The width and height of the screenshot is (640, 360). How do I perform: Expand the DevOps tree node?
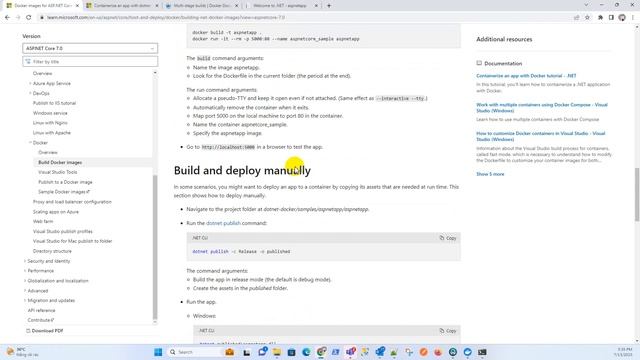tap(30, 93)
